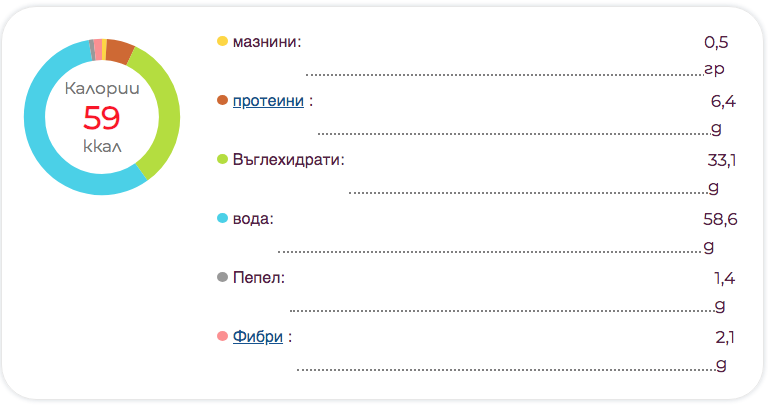Image resolution: width=768 pixels, height=406 pixels.
Task: Select the Пепел label
Action: point(258,277)
